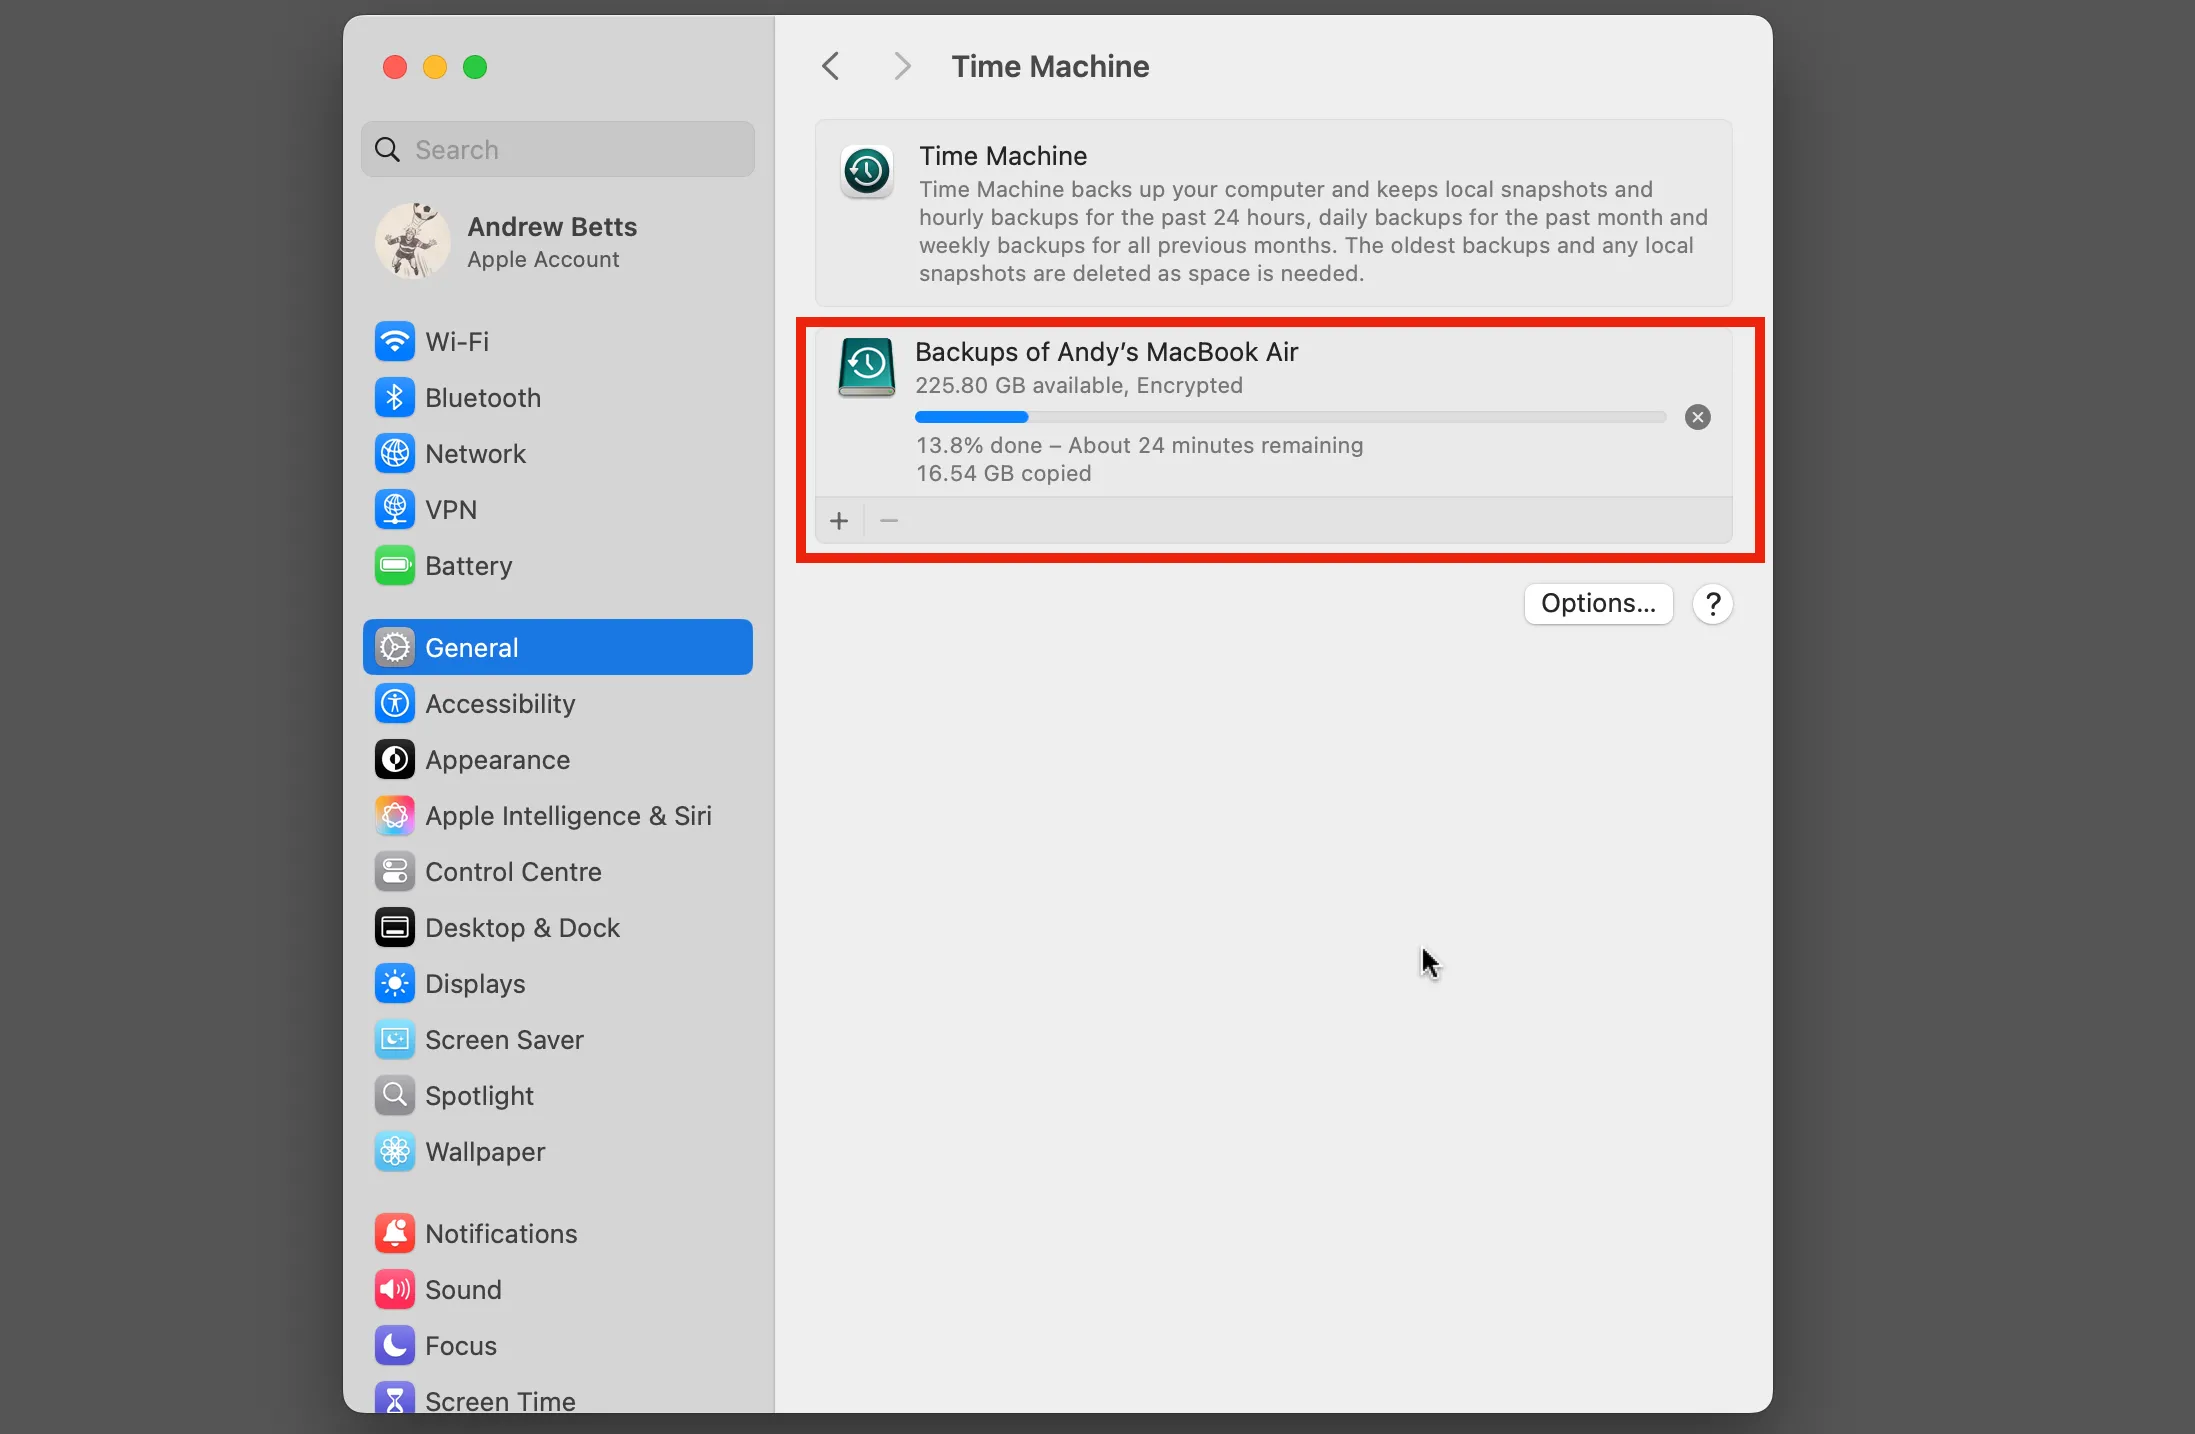The image size is (2195, 1434).
Task: Click the Options... button
Action: point(1597,604)
